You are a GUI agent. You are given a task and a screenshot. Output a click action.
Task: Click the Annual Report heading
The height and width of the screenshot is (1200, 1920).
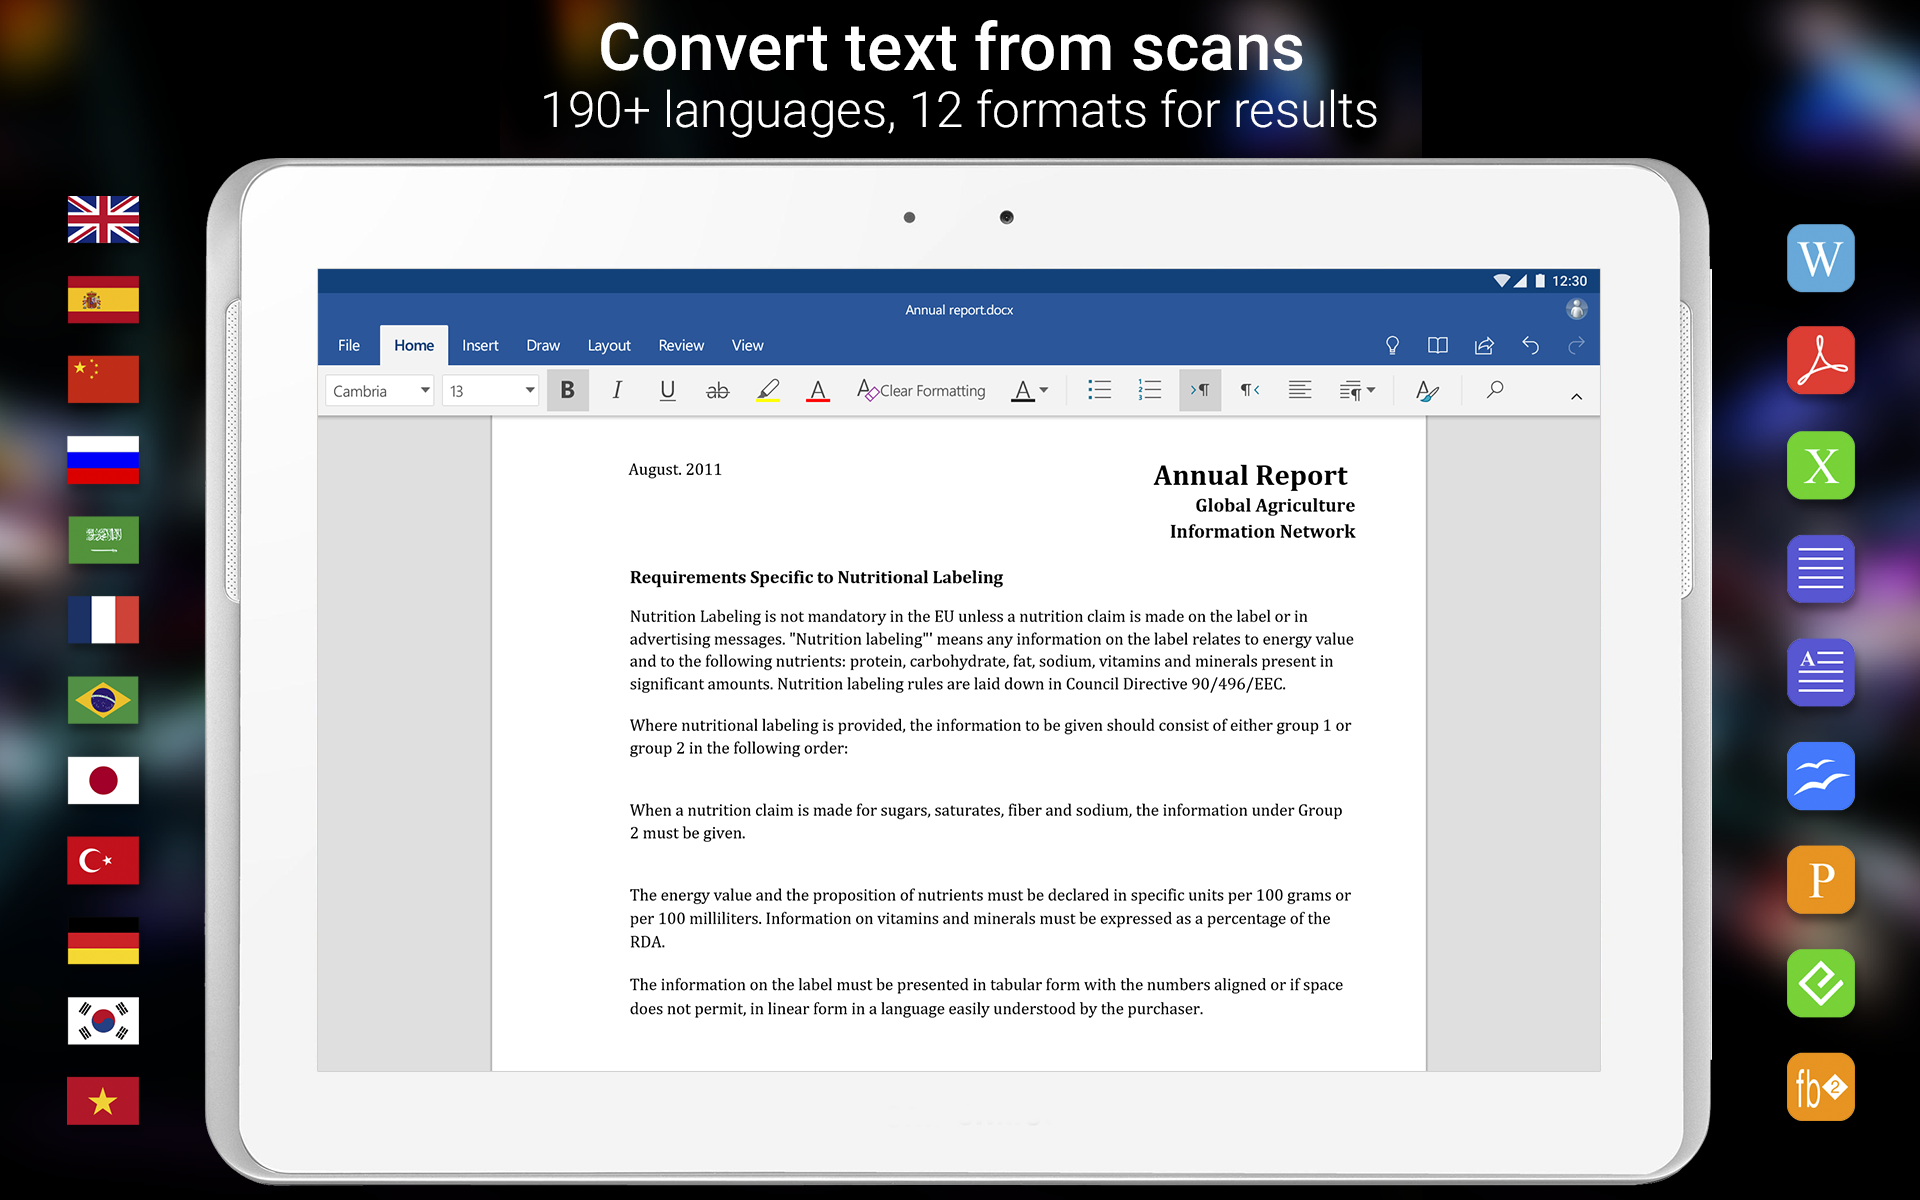(1250, 475)
